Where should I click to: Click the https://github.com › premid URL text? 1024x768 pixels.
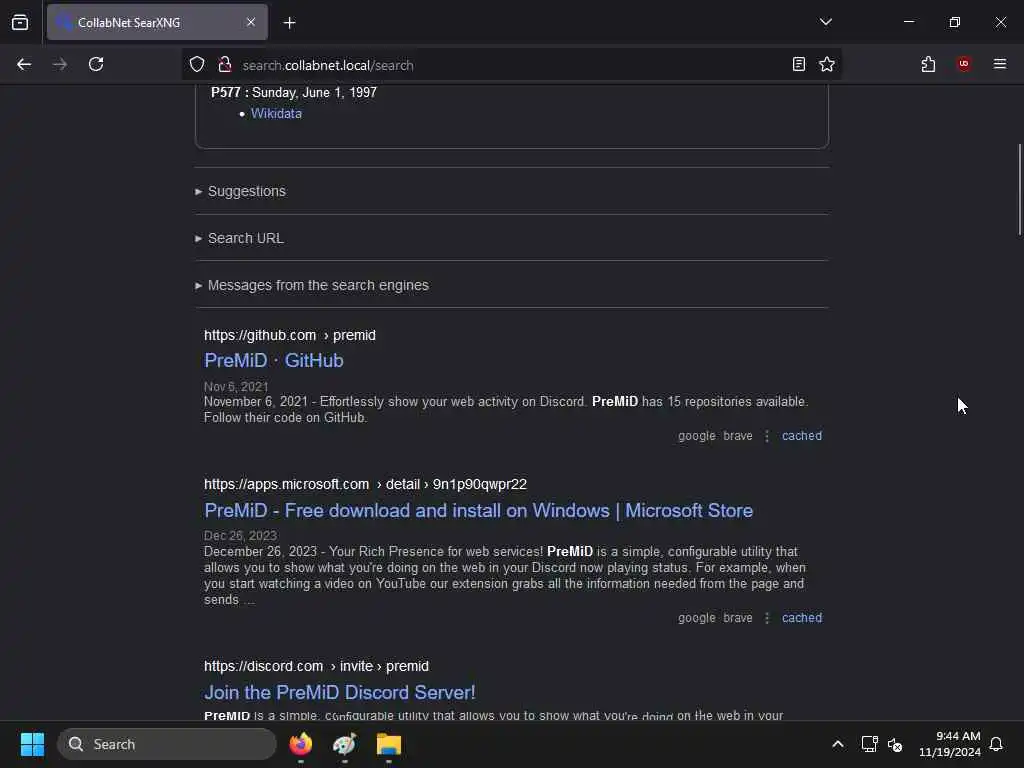(289, 335)
